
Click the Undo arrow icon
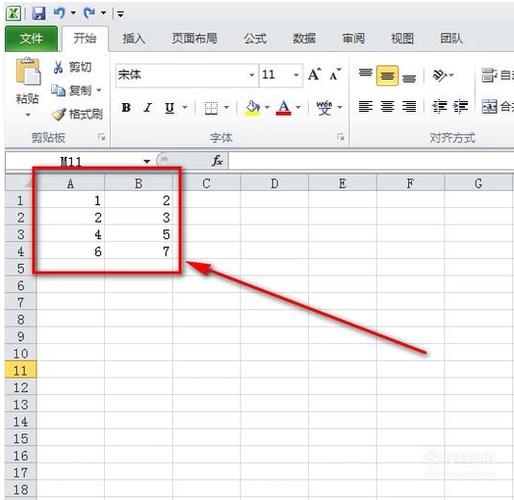(x=60, y=13)
